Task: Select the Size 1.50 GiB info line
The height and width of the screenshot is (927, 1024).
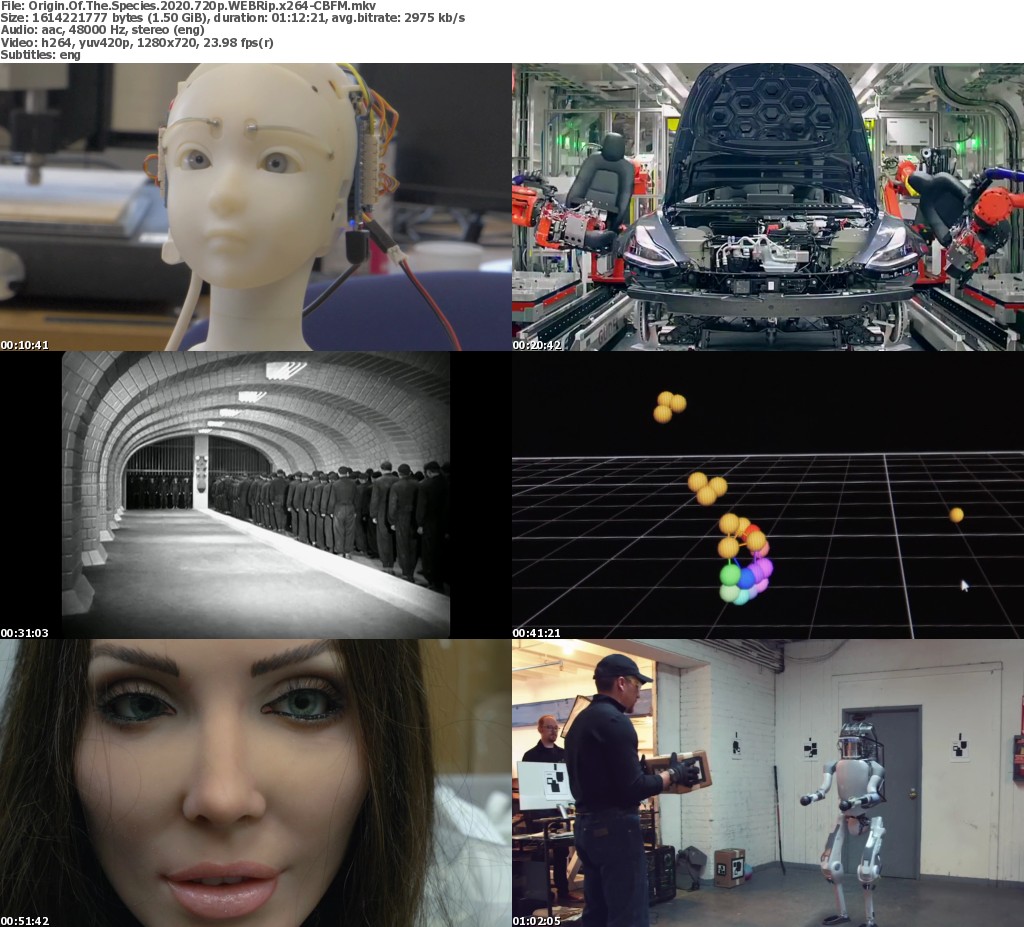Action: (232, 18)
